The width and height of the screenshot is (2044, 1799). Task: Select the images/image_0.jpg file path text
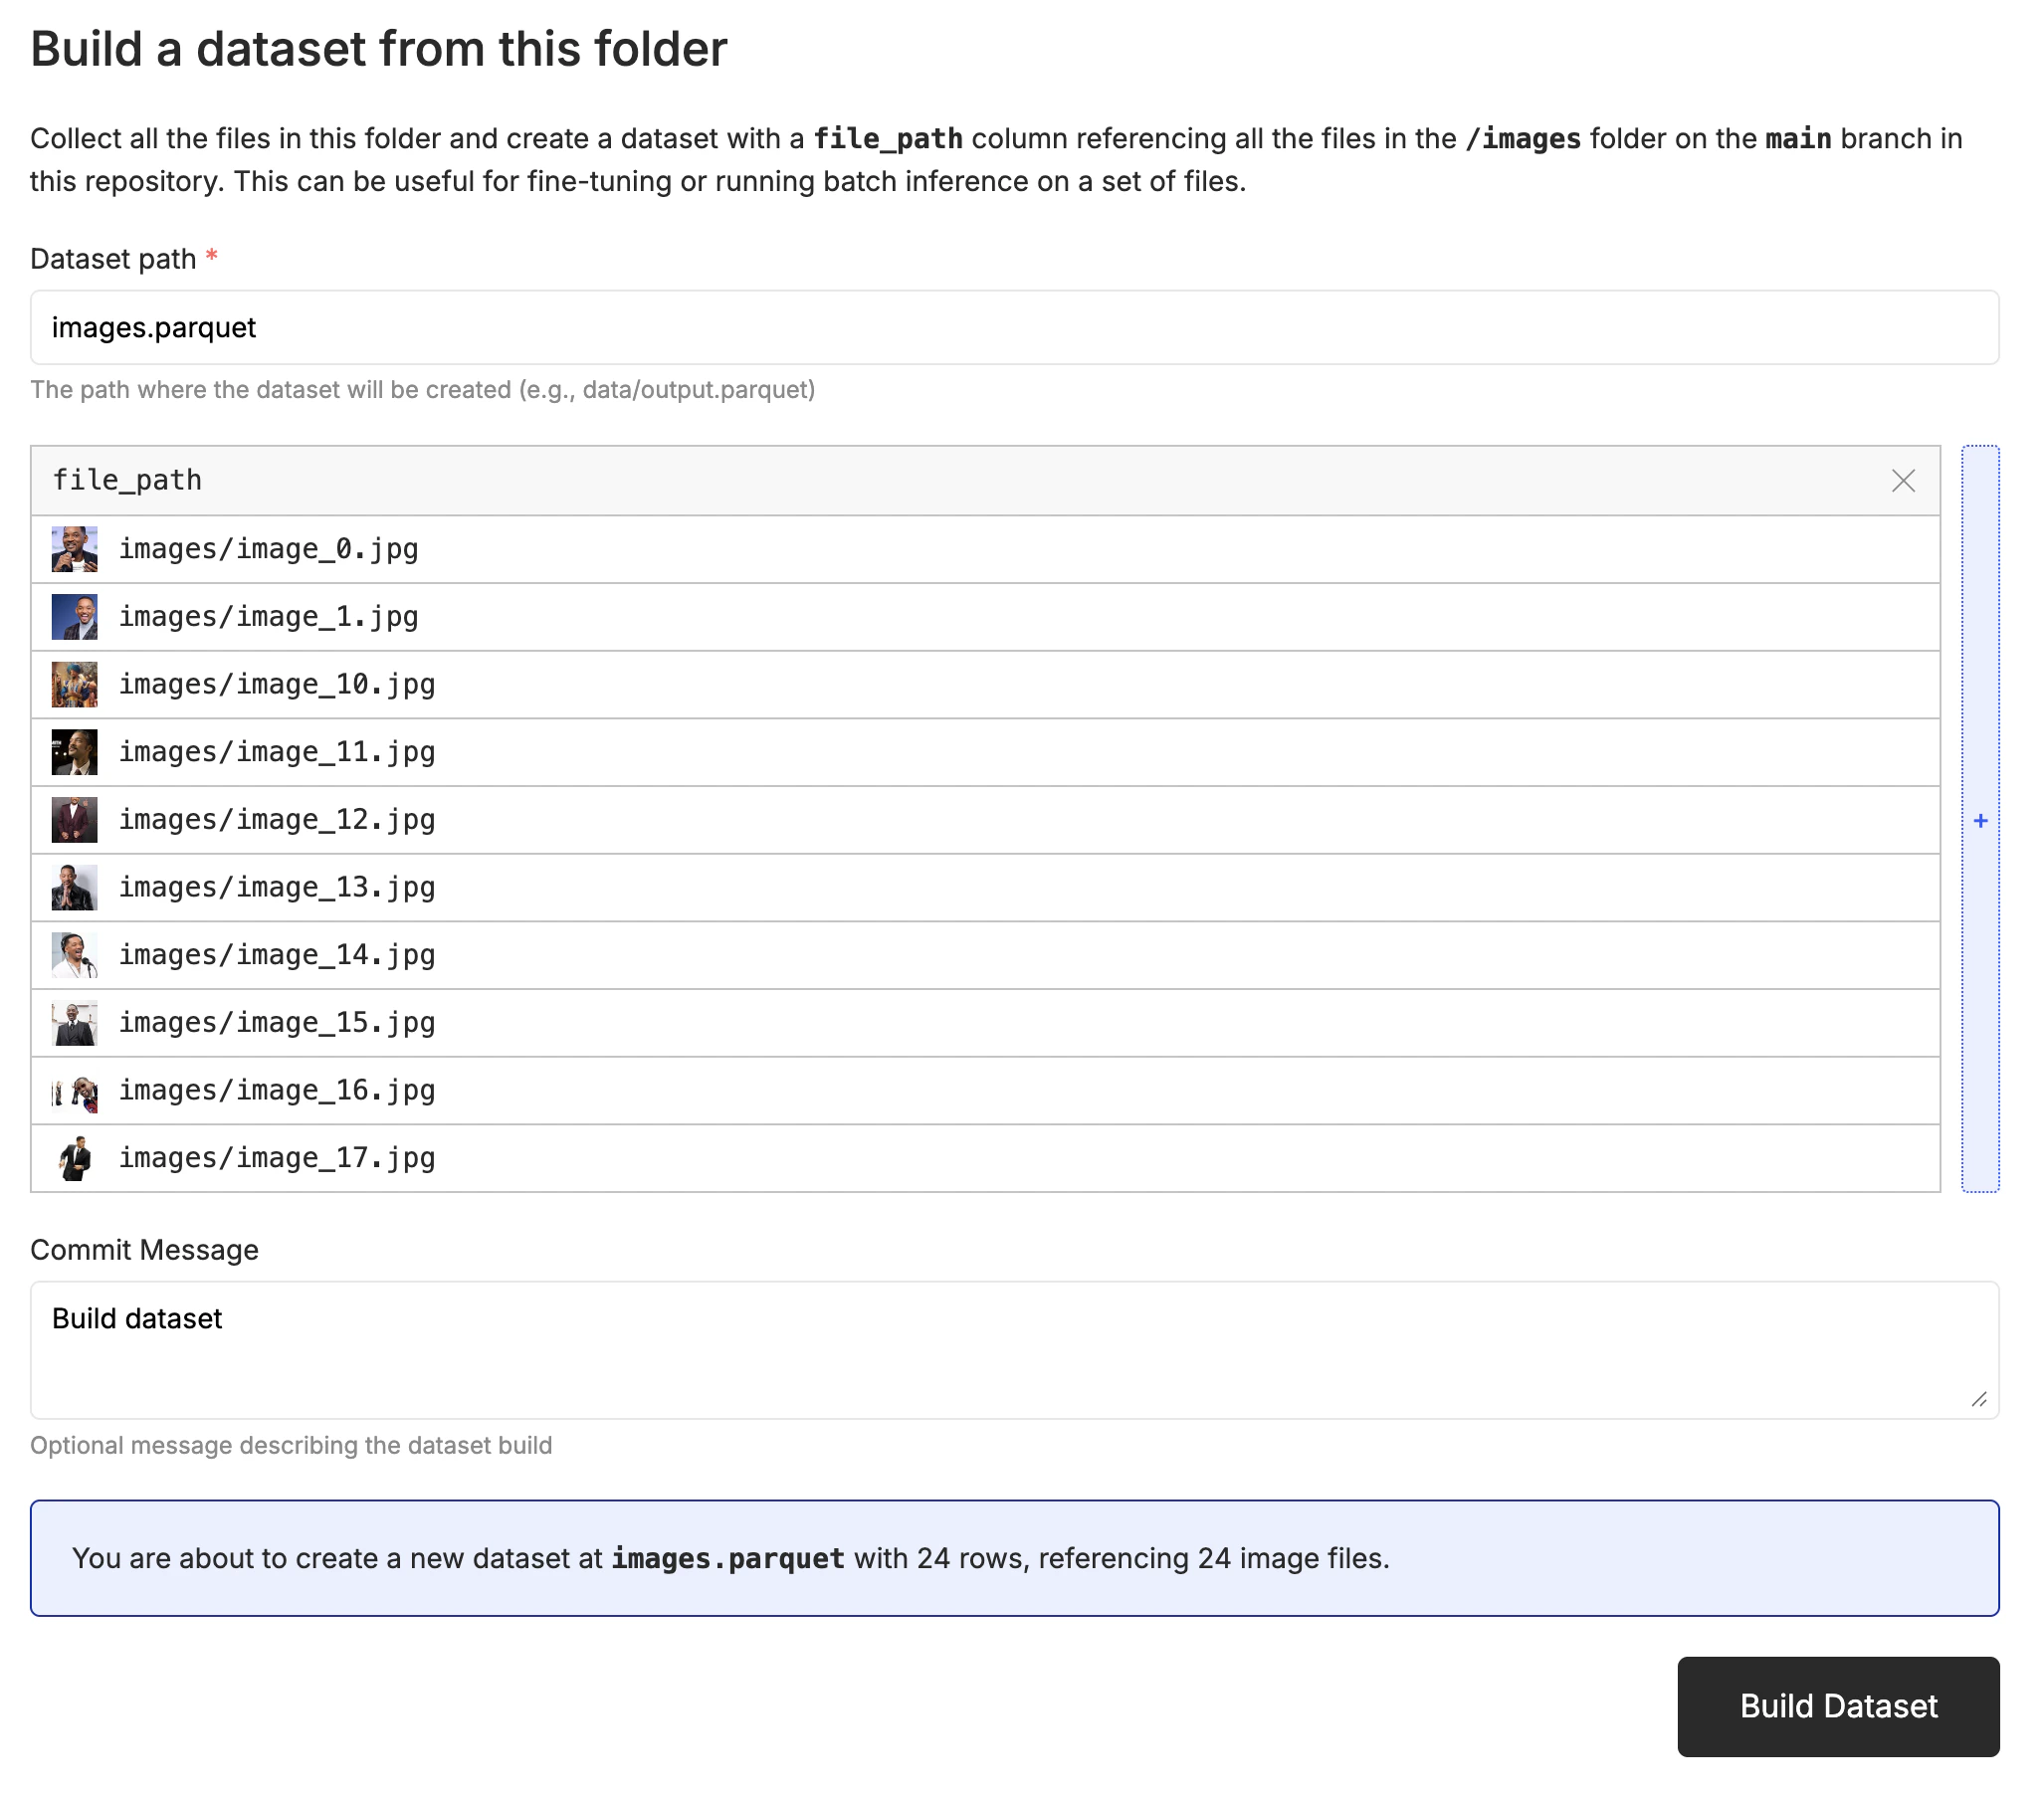(270, 548)
